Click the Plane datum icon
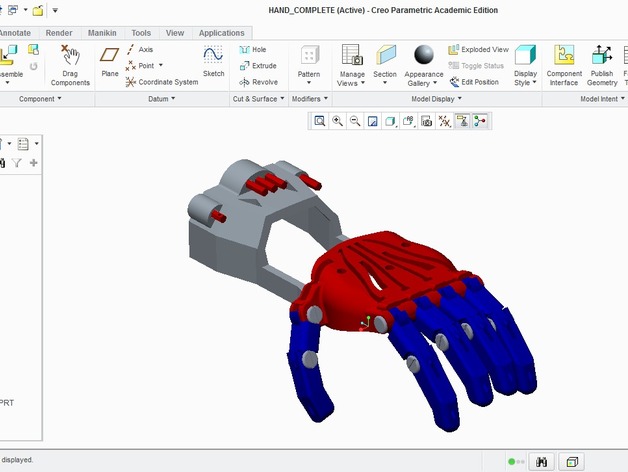 tap(109, 61)
